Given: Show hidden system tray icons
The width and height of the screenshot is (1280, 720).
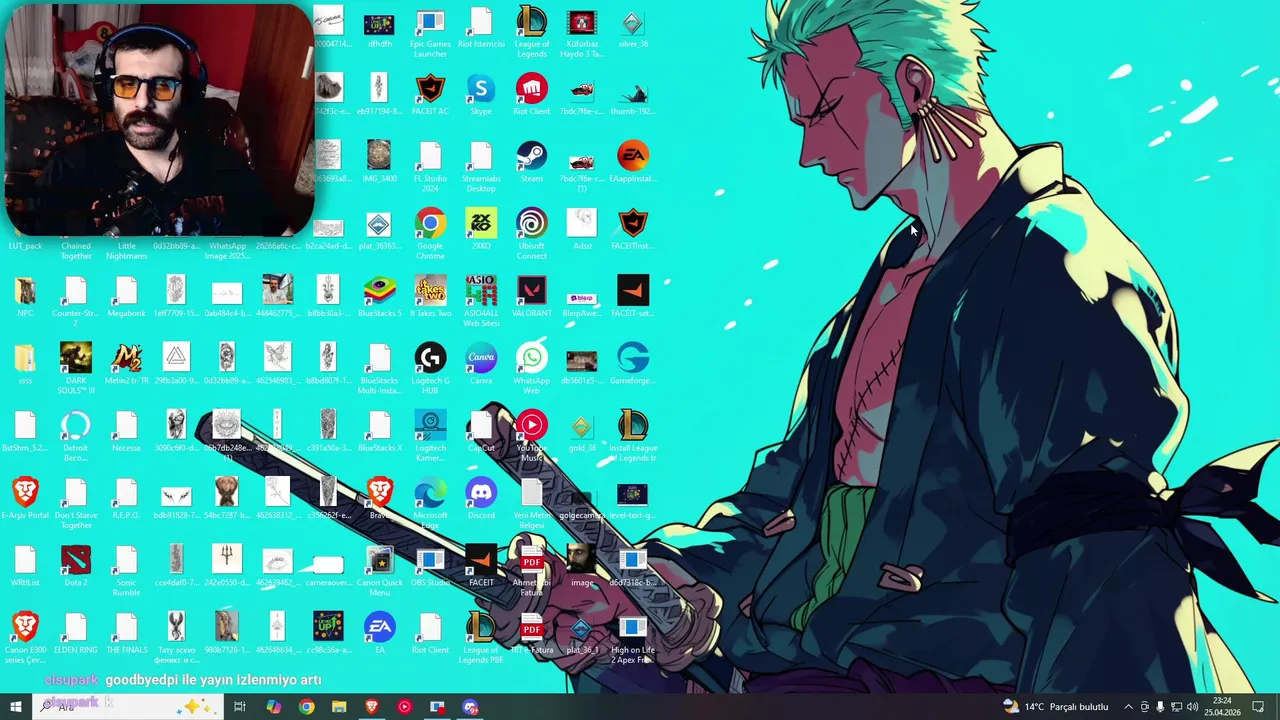Looking at the screenshot, I should point(1129,707).
